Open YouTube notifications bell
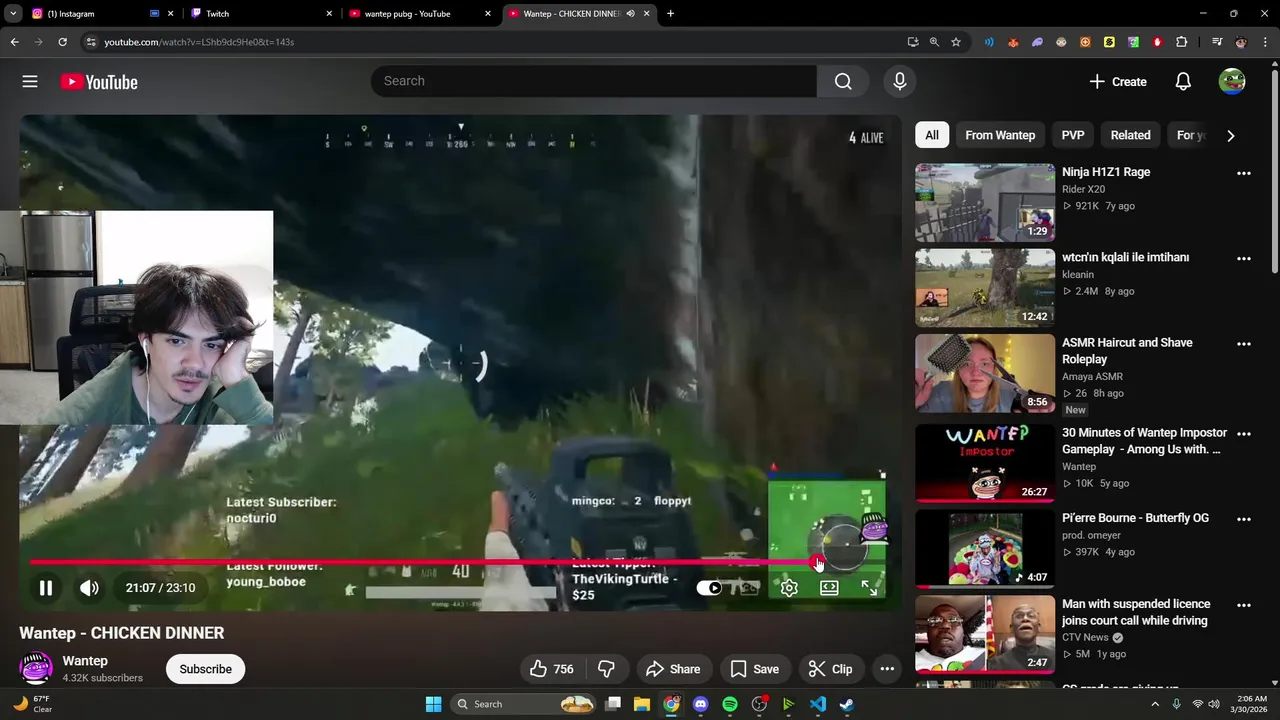Viewport: 1280px width, 720px height. point(1183,82)
